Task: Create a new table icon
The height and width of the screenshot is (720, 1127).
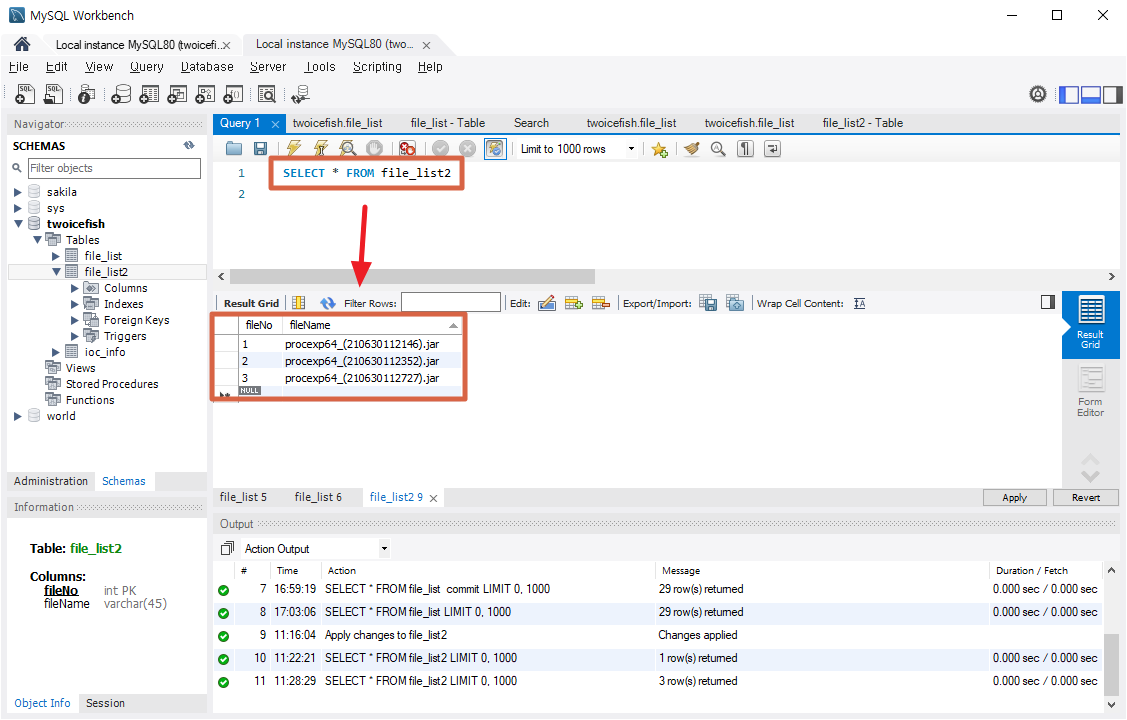Action: (149, 94)
